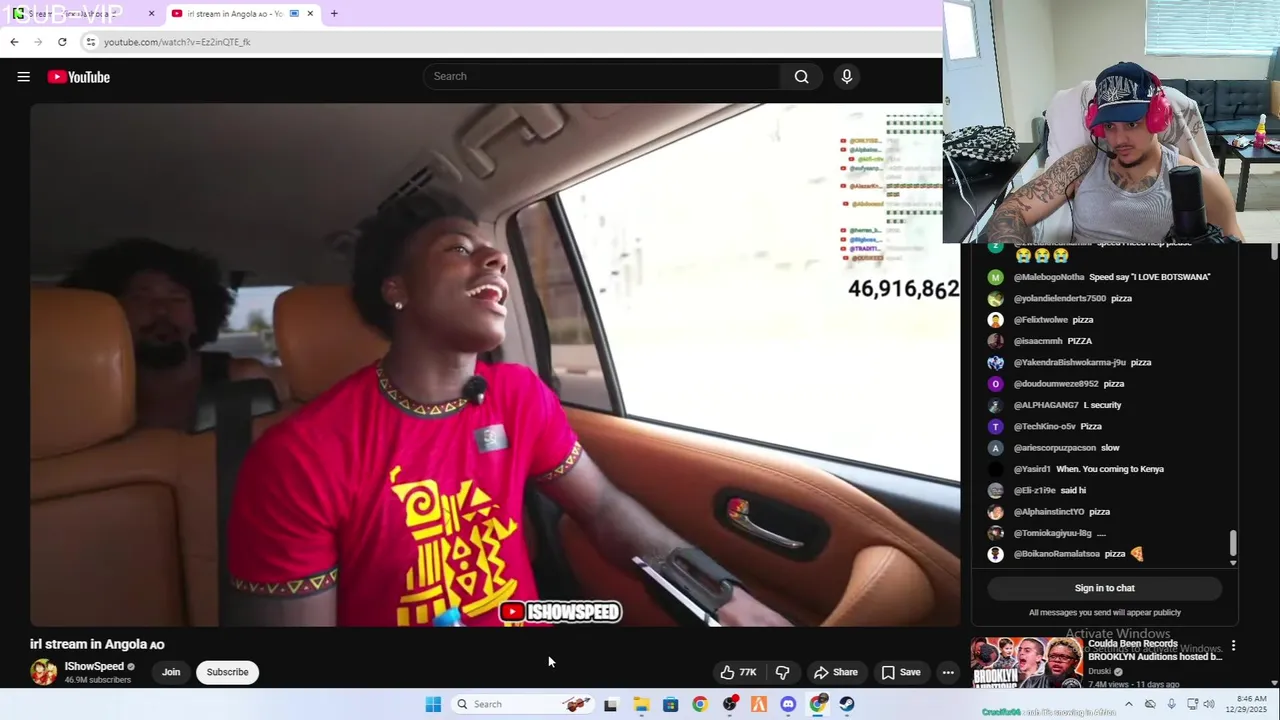Click chat user @AlphainstinctYO
Viewport: 1280px width, 720px height.
click(1049, 512)
